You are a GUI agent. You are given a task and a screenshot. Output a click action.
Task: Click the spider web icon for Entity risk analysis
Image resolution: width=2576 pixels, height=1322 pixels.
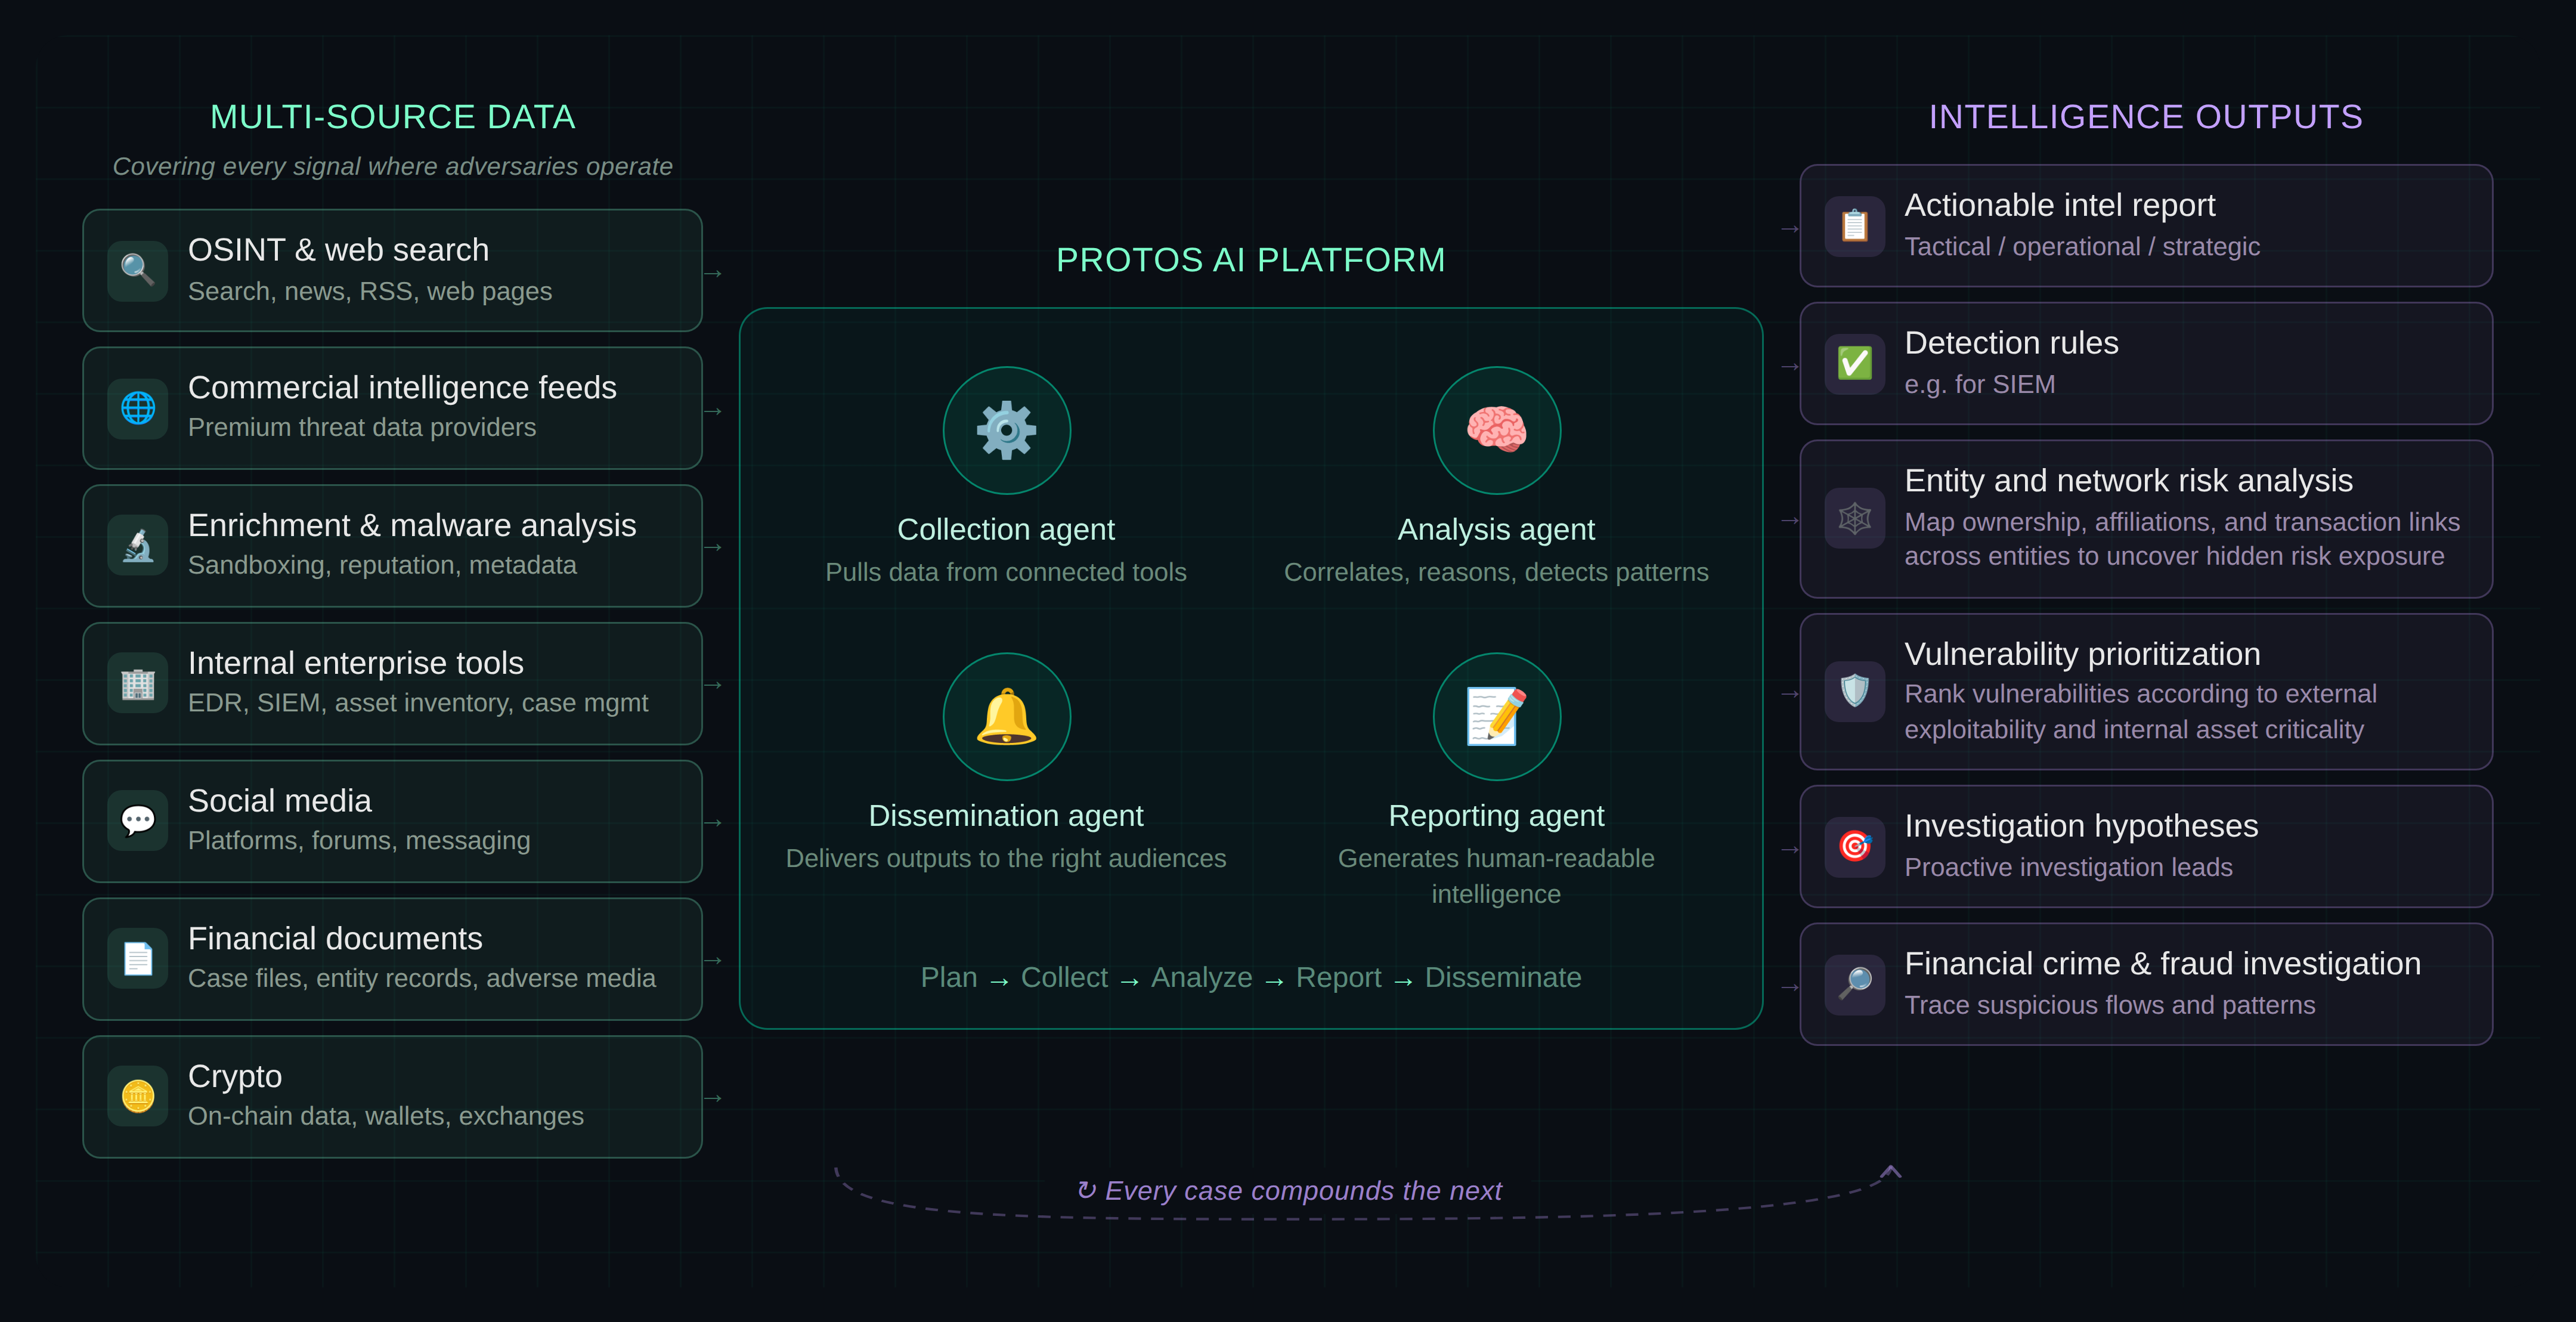(x=1855, y=518)
